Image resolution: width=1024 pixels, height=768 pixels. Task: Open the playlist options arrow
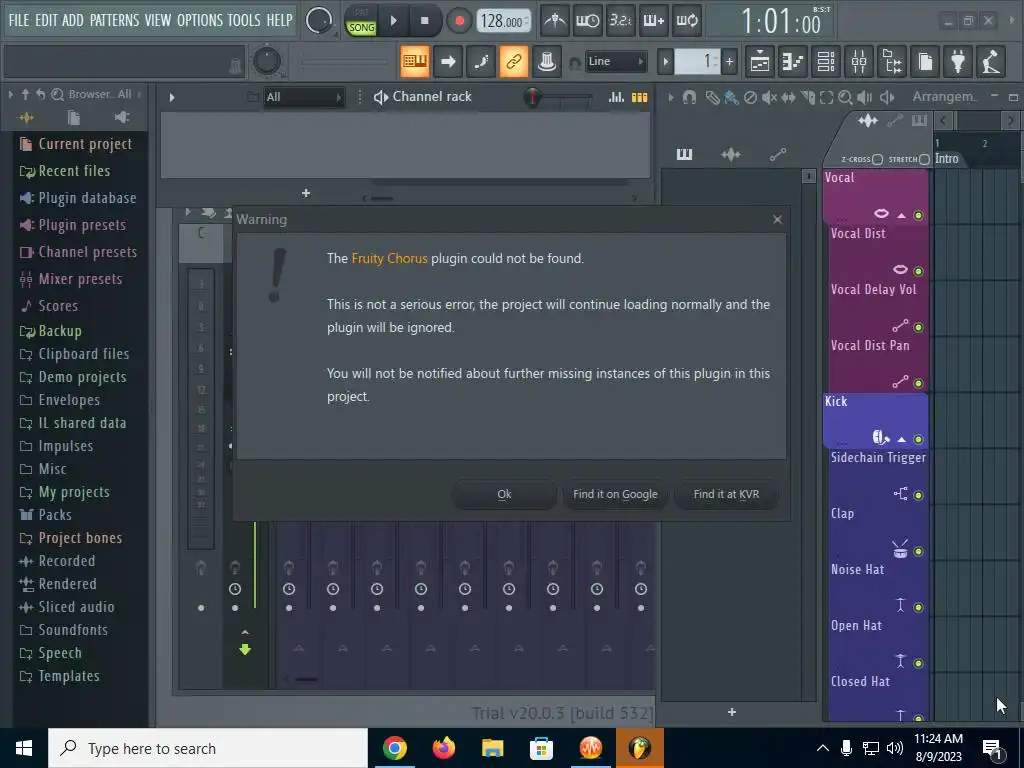pos(670,97)
